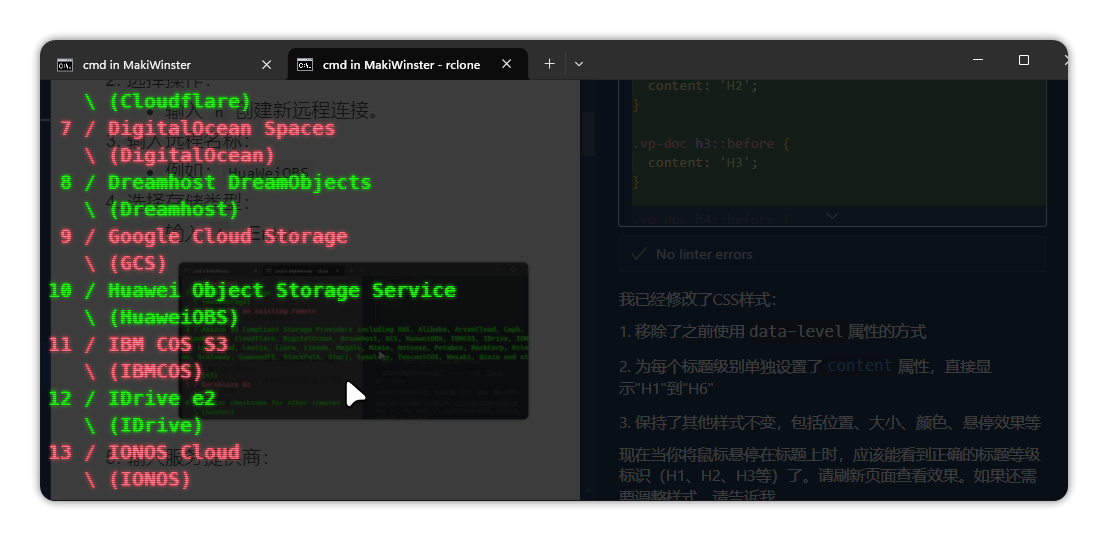This screenshot has width=1108, height=541.
Task: Click the data-level inline code text
Action: click(x=796, y=331)
